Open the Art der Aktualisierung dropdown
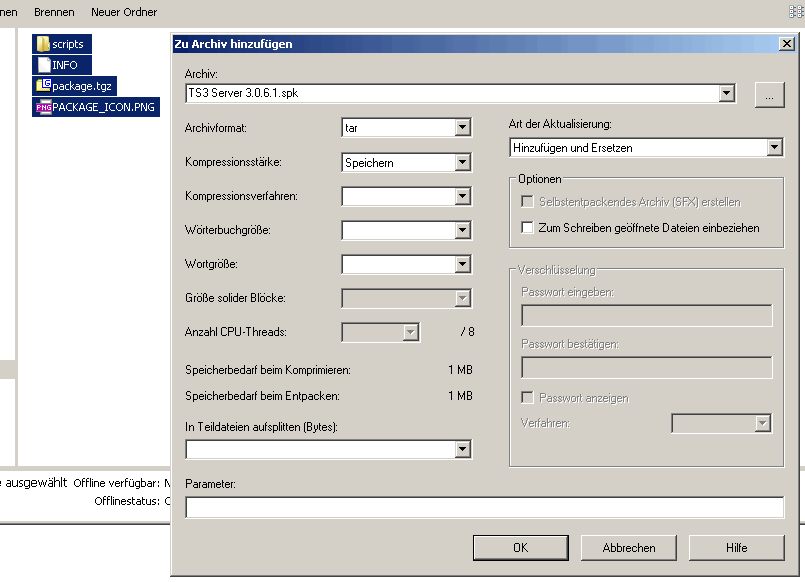 click(x=774, y=148)
